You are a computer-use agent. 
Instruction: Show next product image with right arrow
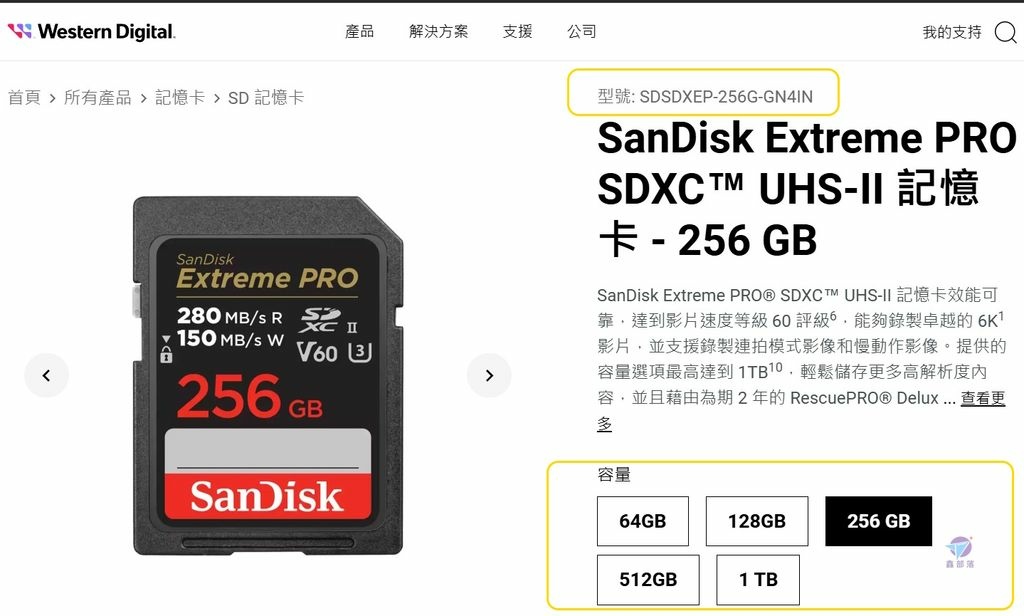pyautogui.click(x=489, y=376)
